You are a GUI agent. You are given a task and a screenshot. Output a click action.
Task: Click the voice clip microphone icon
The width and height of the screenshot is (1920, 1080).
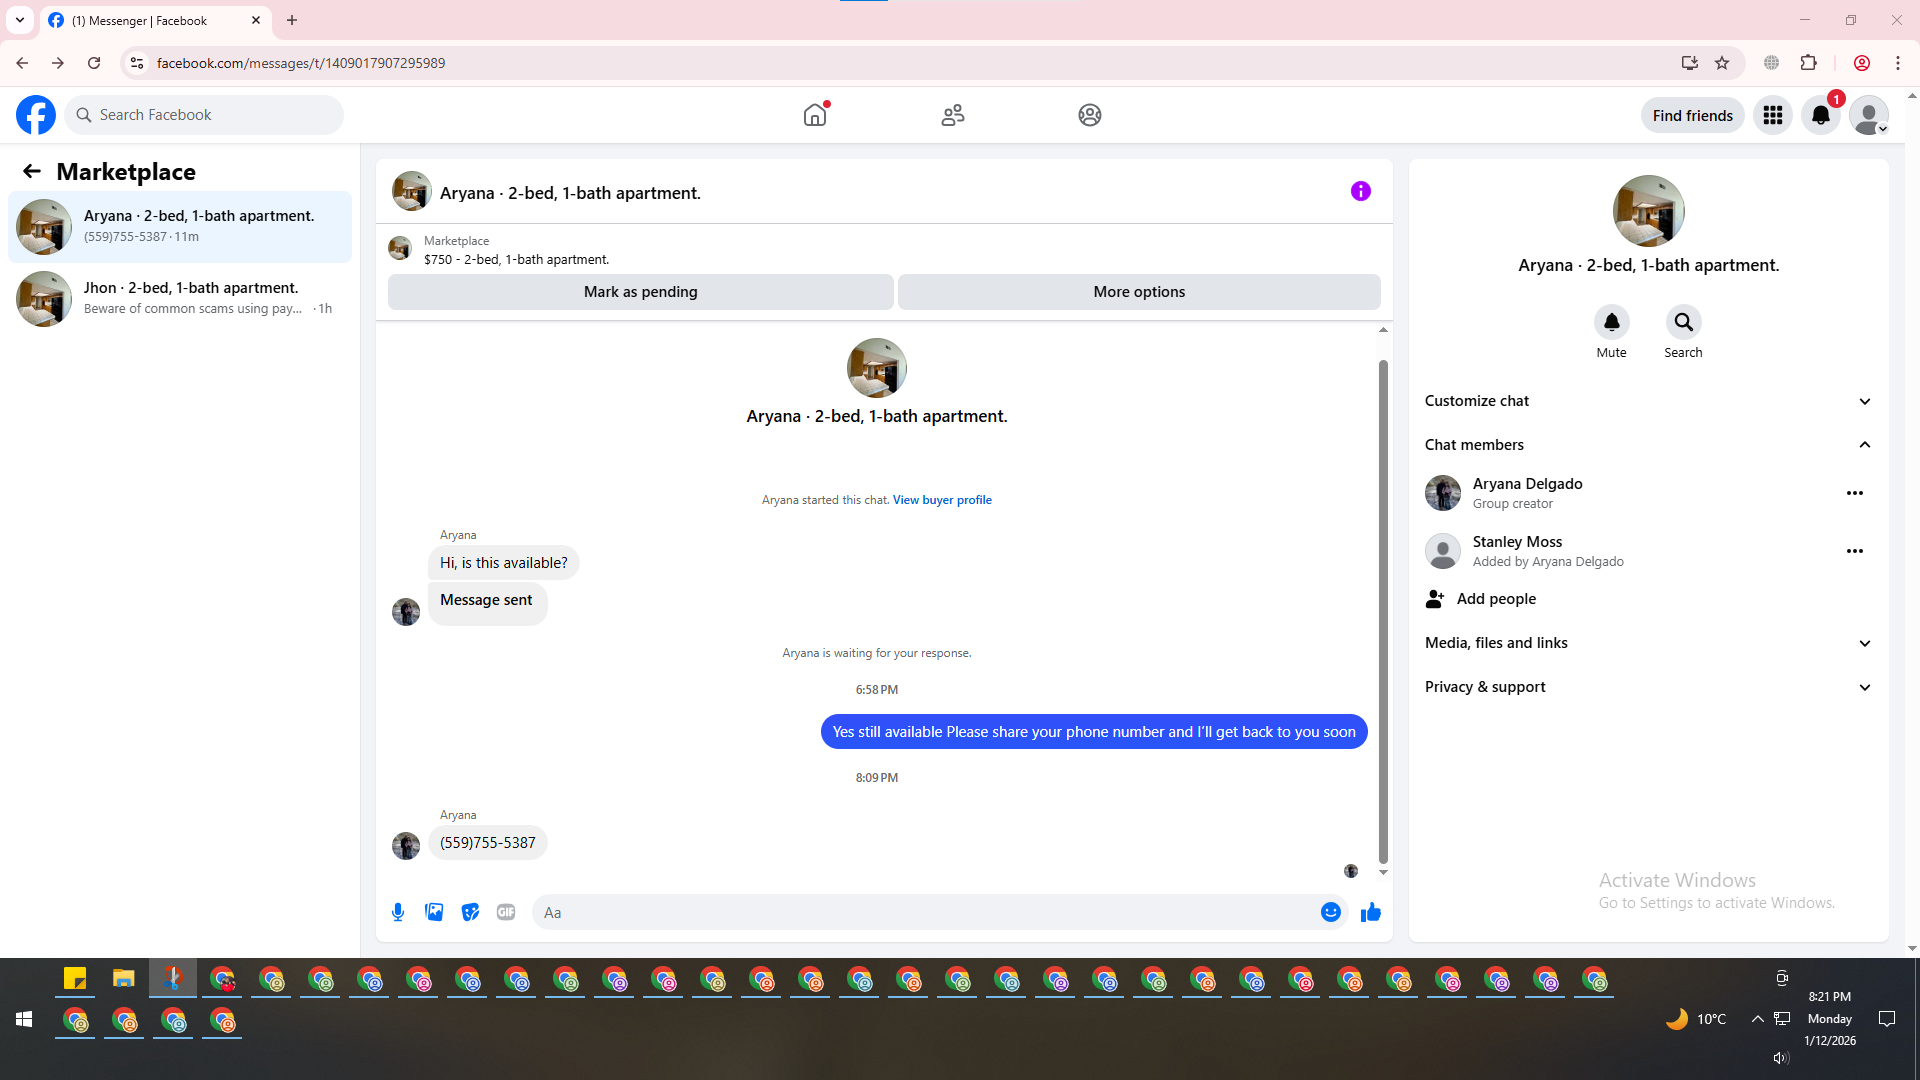coord(398,912)
